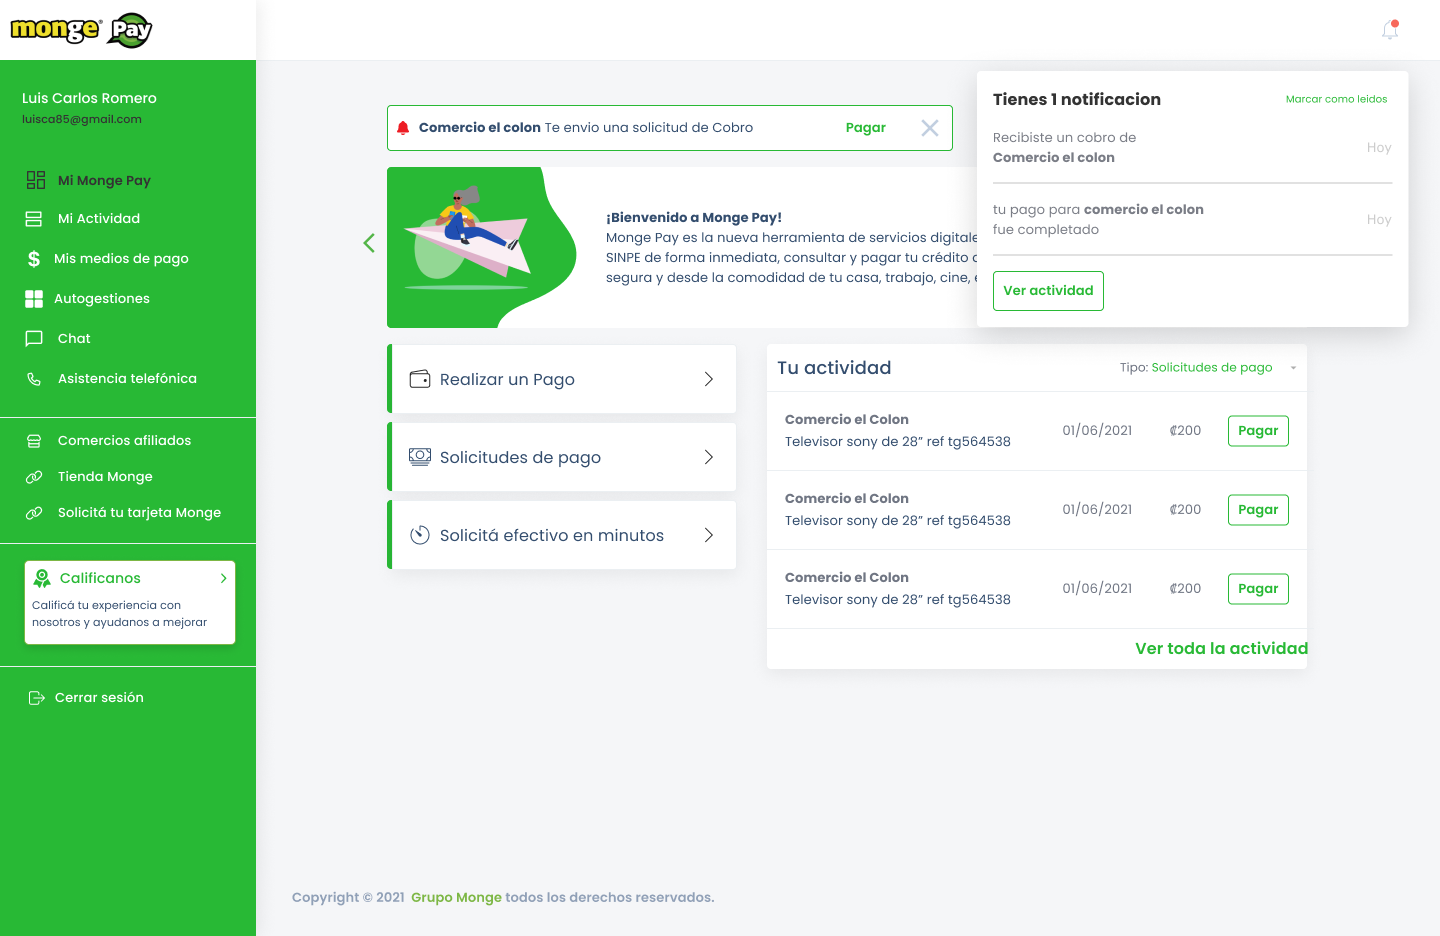The height and width of the screenshot is (936, 1440).
Task: Click the Calificanos award ribbon icon
Action: [42, 578]
